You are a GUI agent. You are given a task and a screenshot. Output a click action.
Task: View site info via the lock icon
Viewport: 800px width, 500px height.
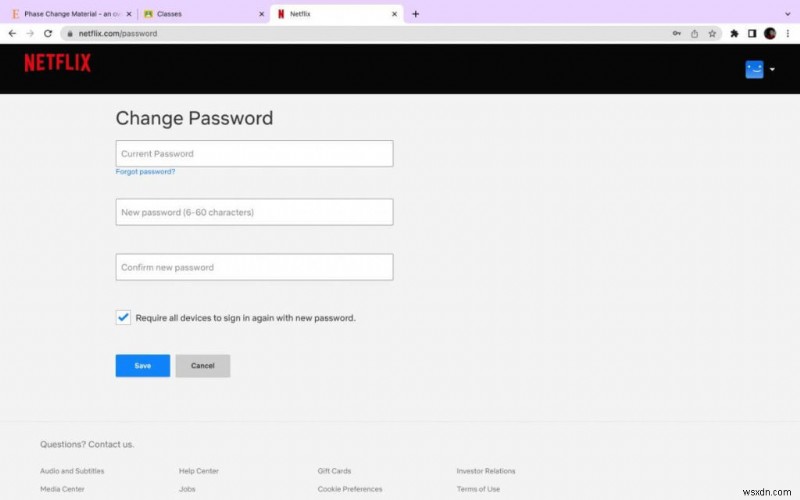70,34
